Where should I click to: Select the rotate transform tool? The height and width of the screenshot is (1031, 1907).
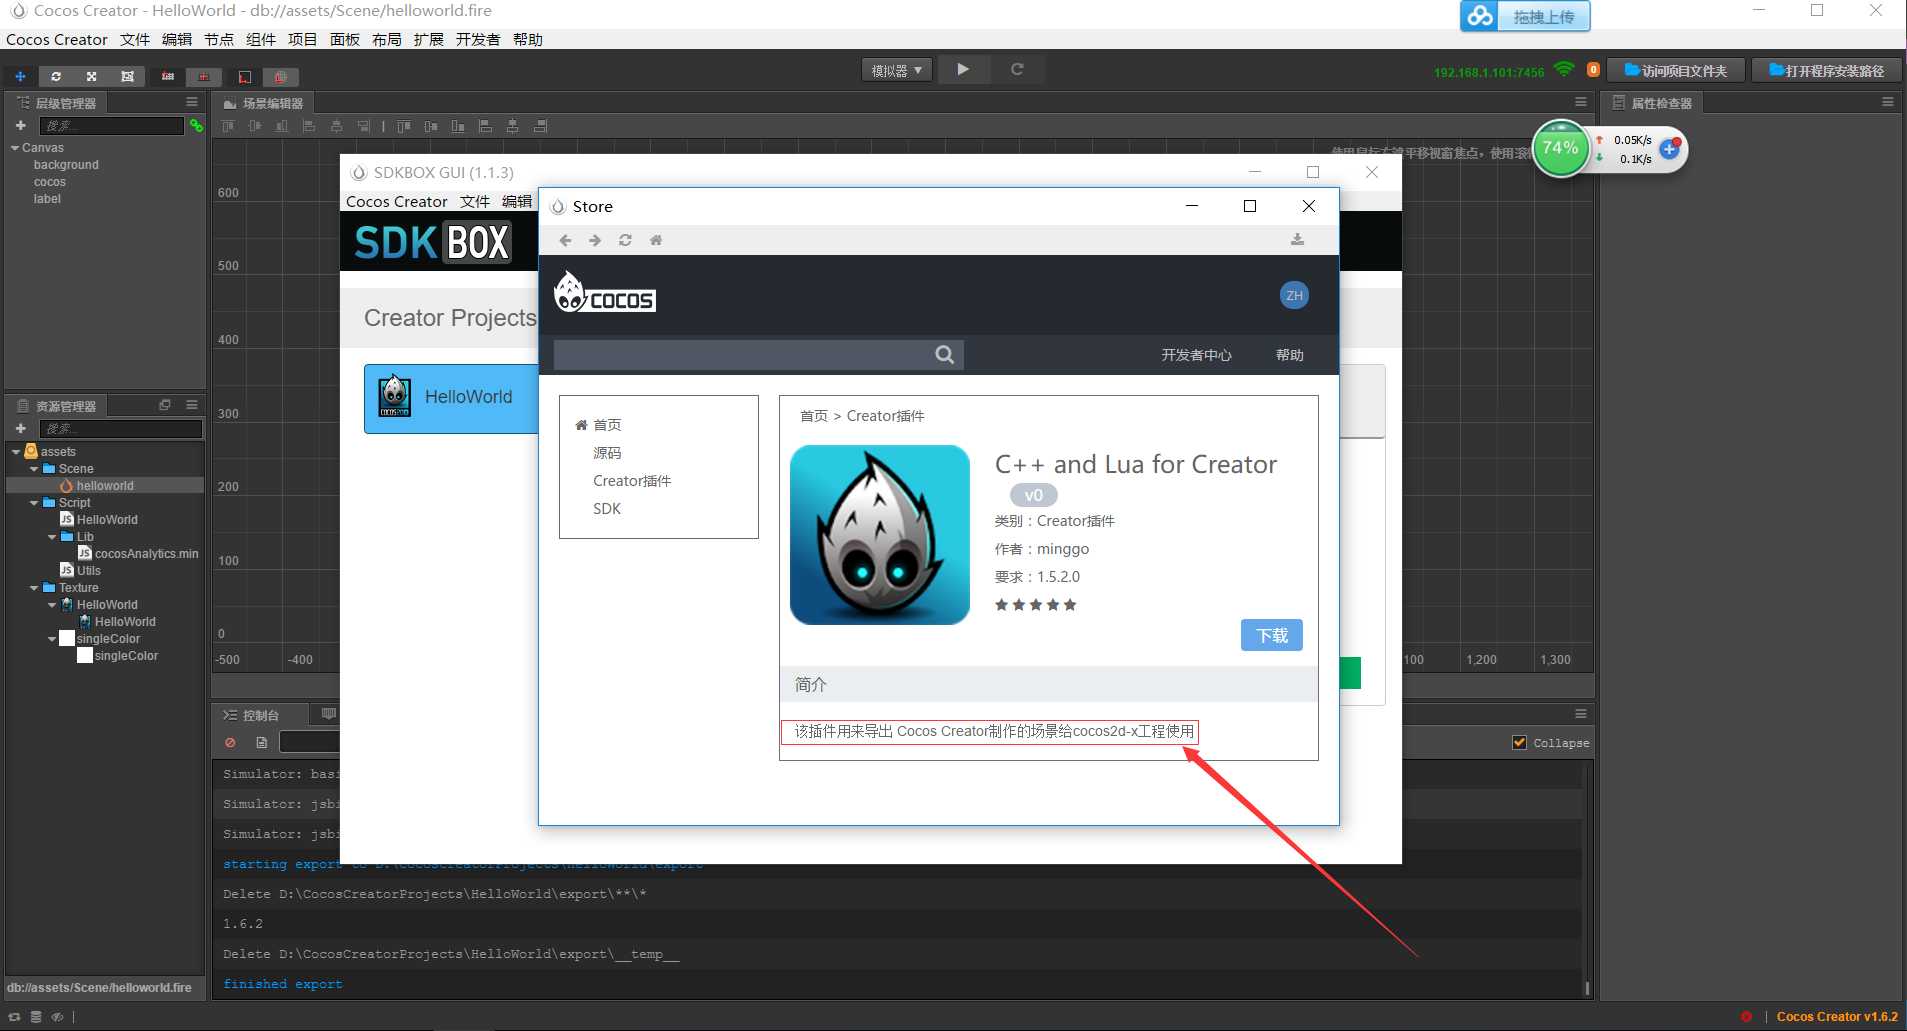tap(56, 76)
